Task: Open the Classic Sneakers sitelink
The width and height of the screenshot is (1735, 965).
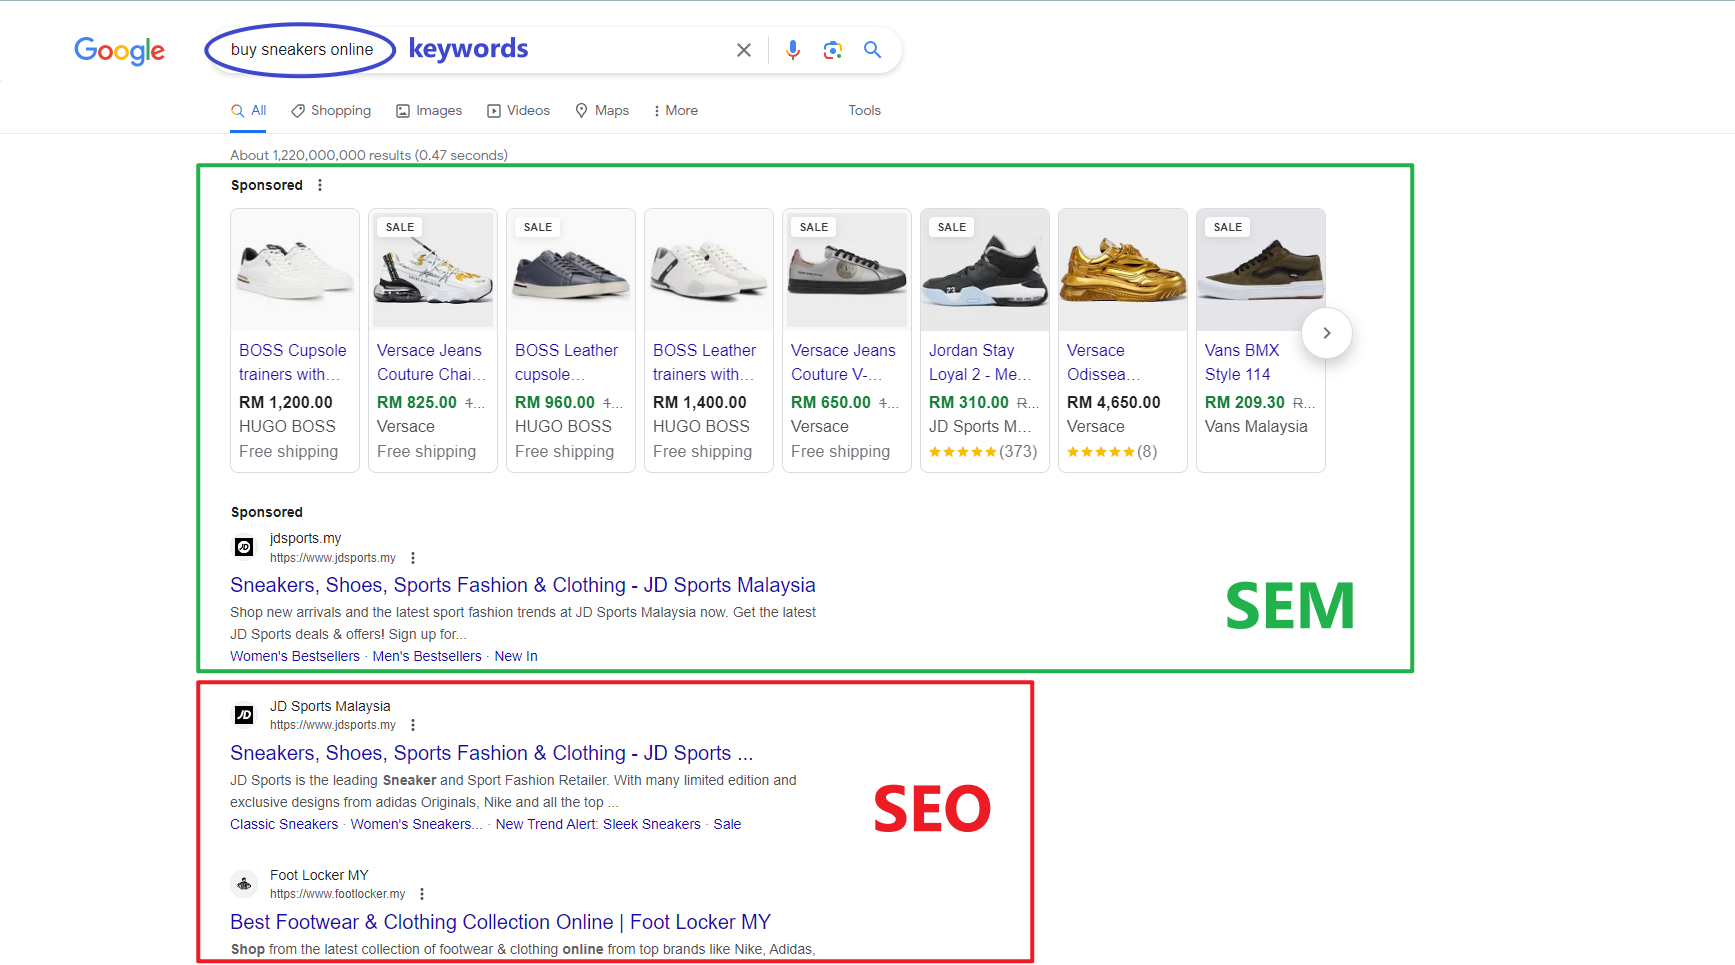Action: [x=284, y=824]
